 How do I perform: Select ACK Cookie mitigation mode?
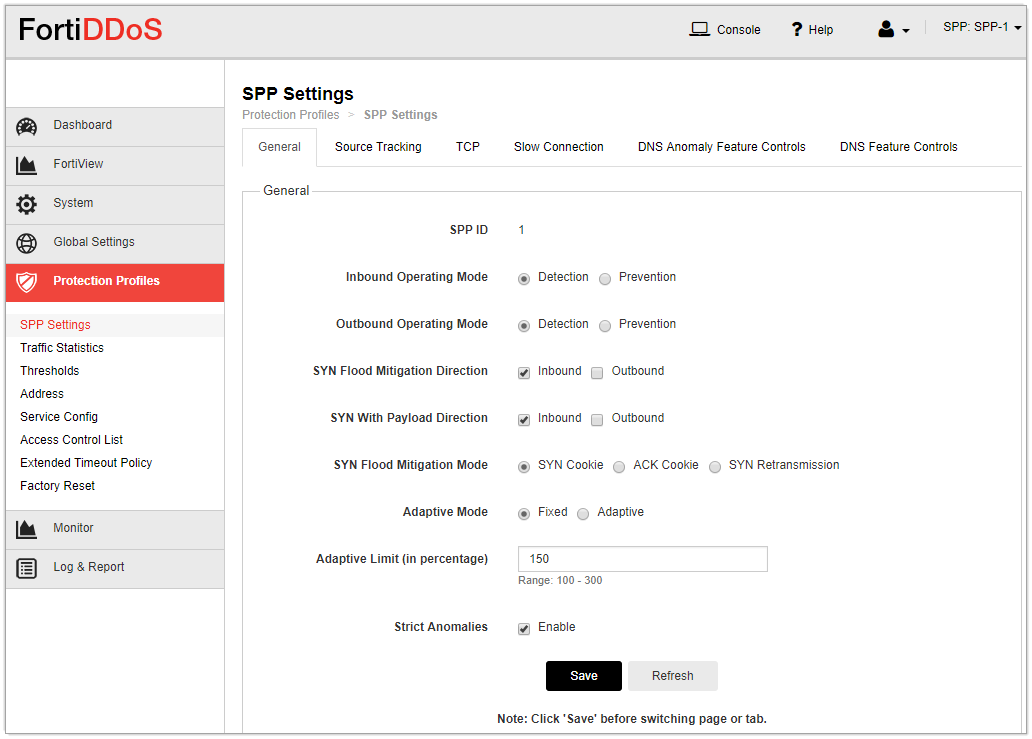[619, 467]
